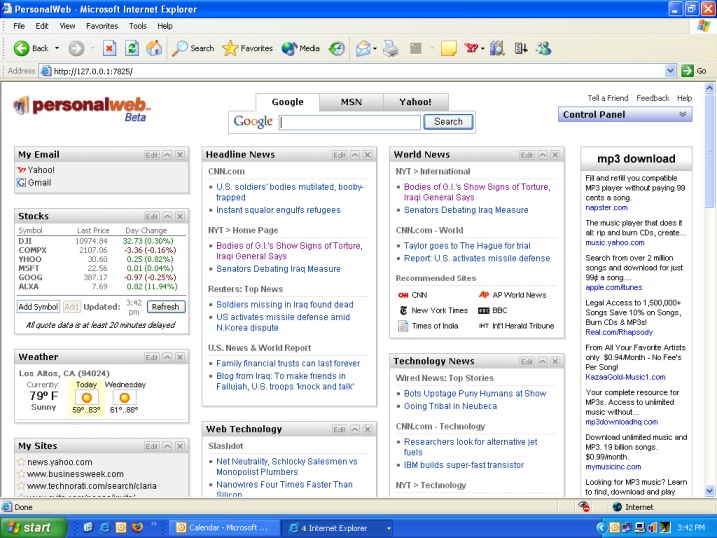Open the Feedback link
The width and height of the screenshot is (717, 538).
pyautogui.click(x=653, y=98)
